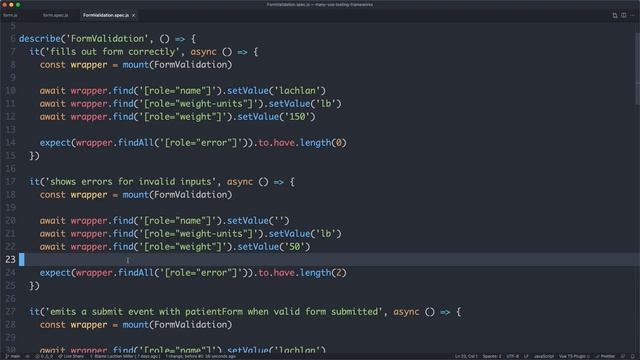Split the editor to the right
Screen dimensions: 640x360
(624, 16)
